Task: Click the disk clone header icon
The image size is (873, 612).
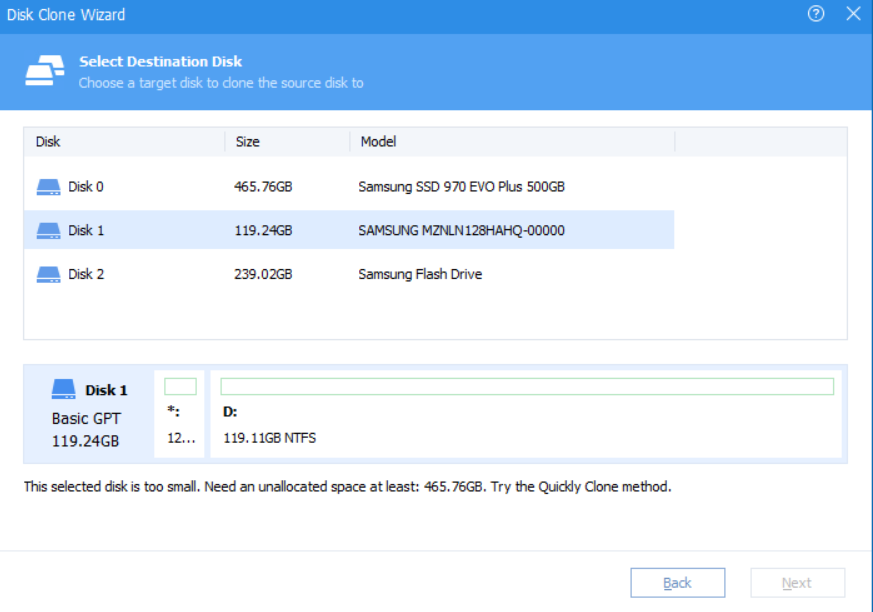Action: pyautogui.click(x=45, y=70)
